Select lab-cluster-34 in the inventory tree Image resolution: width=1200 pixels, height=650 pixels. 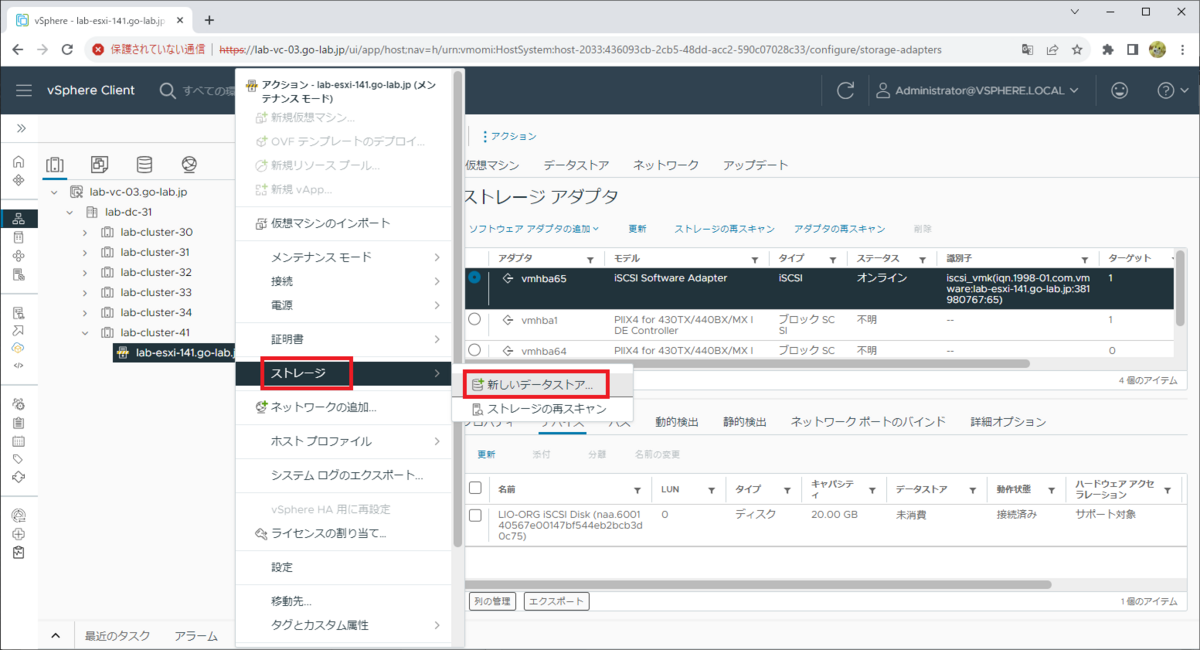pos(156,312)
